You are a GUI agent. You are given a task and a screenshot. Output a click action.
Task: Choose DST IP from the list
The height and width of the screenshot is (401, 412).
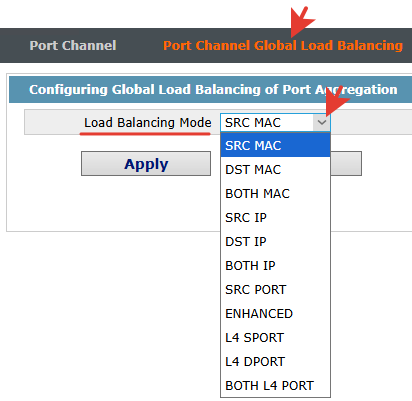(x=275, y=241)
